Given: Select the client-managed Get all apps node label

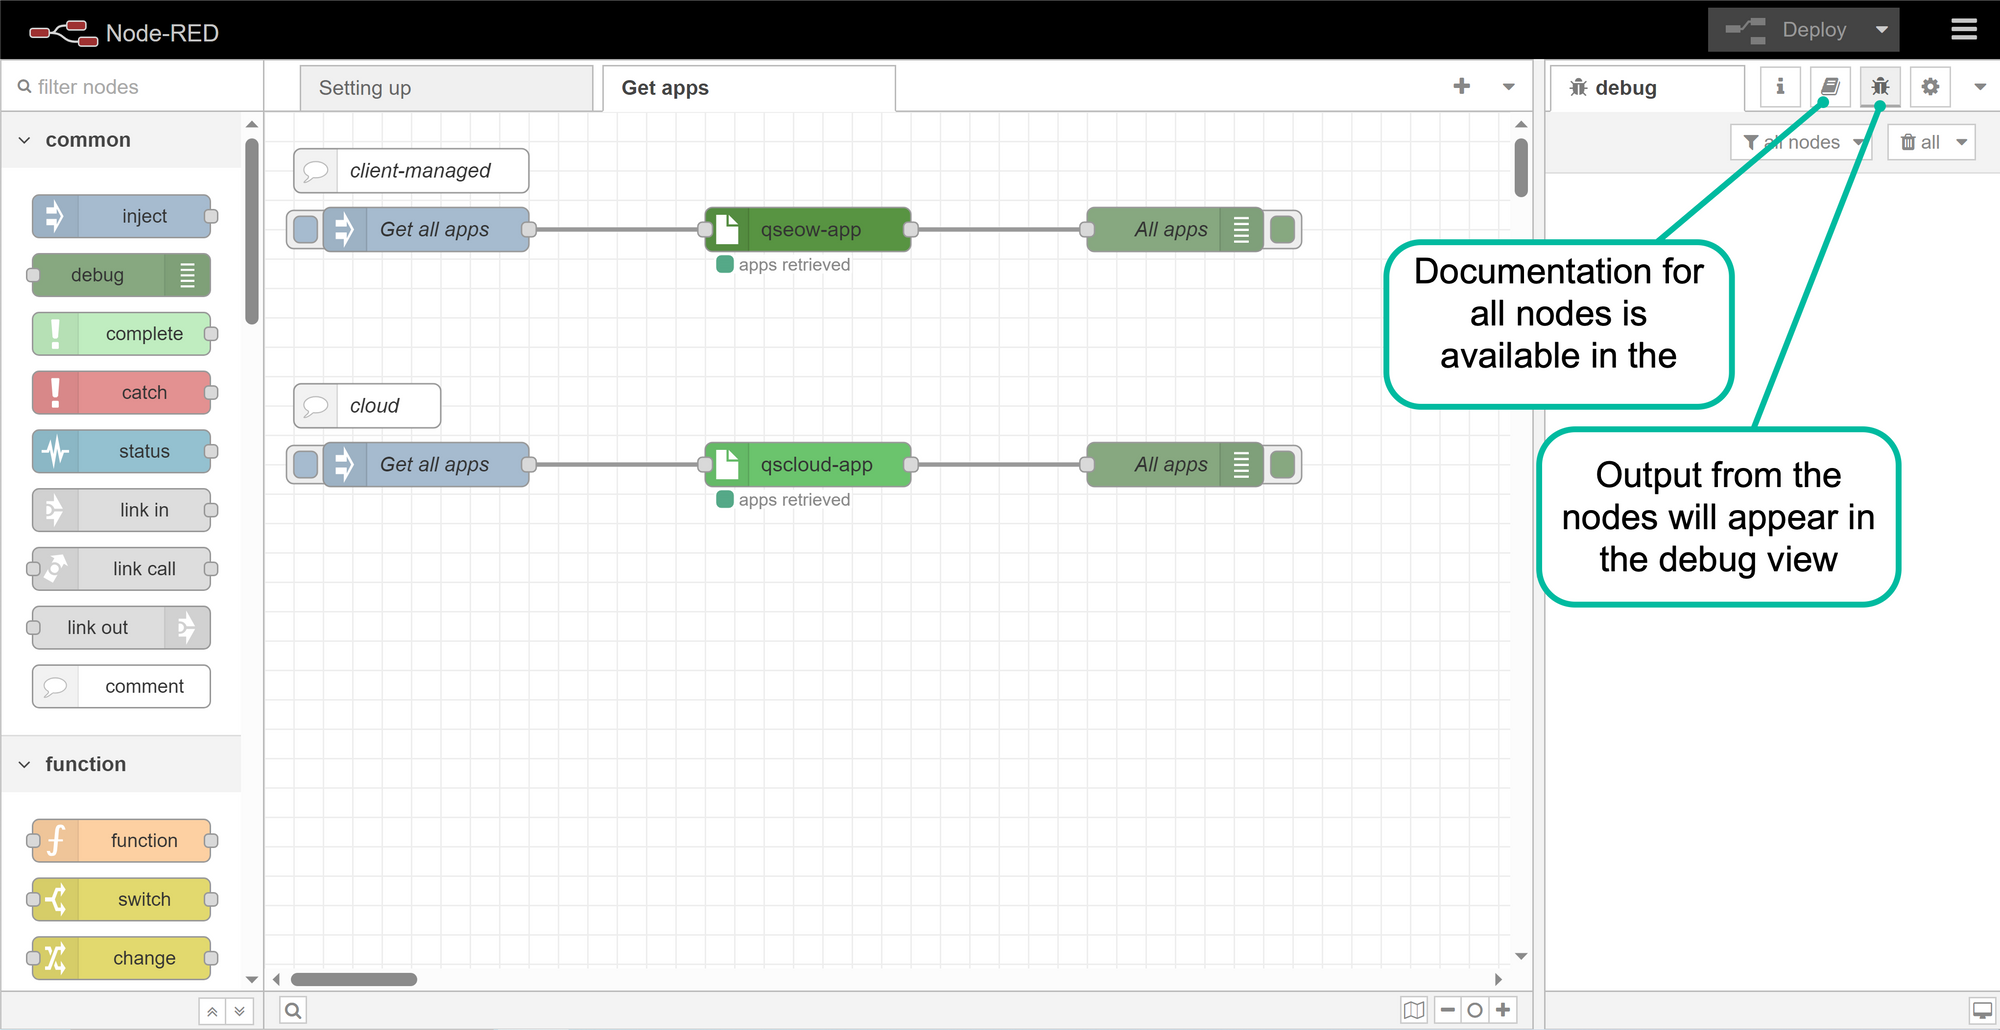Looking at the screenshot, I should [x=434, y=230].
